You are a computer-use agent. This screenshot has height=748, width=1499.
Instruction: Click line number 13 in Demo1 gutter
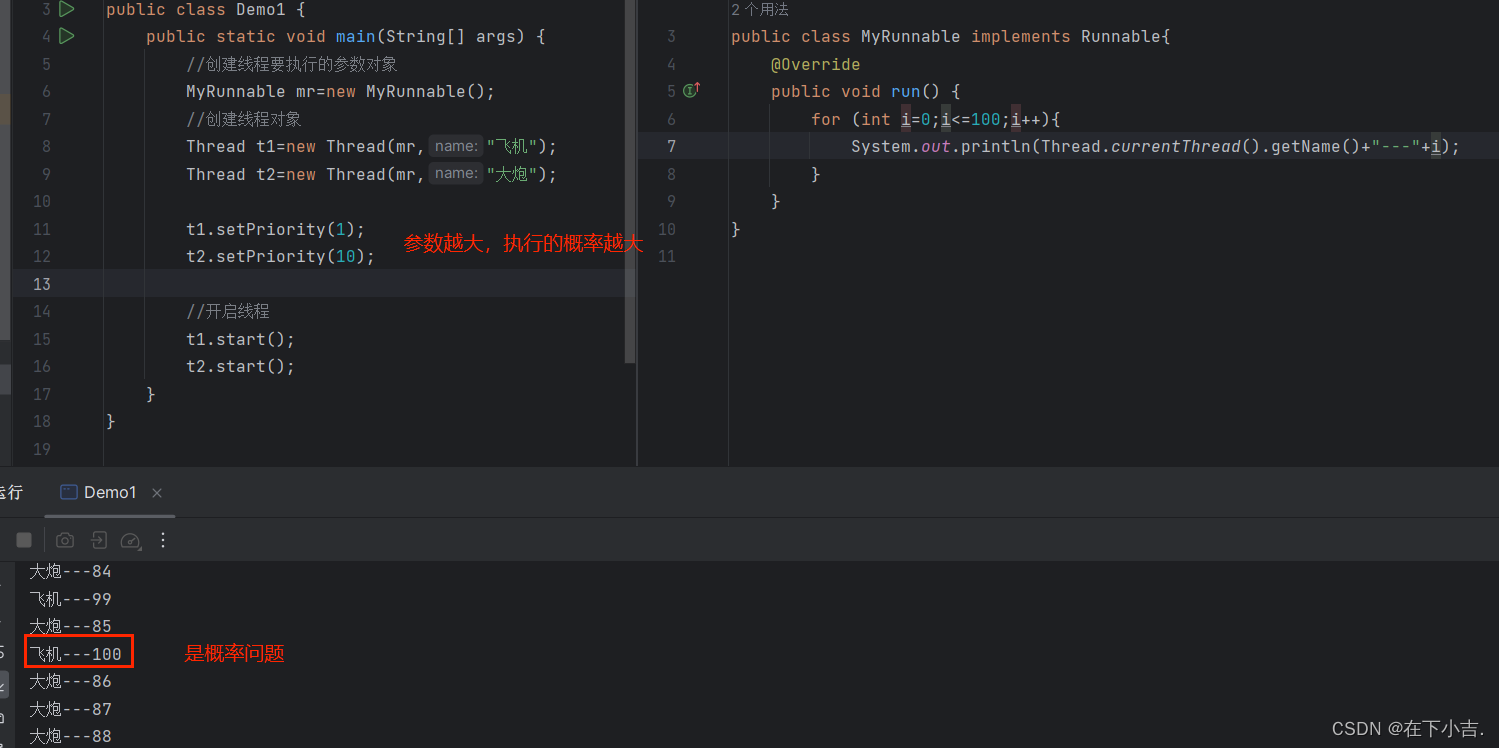[41, 284]
